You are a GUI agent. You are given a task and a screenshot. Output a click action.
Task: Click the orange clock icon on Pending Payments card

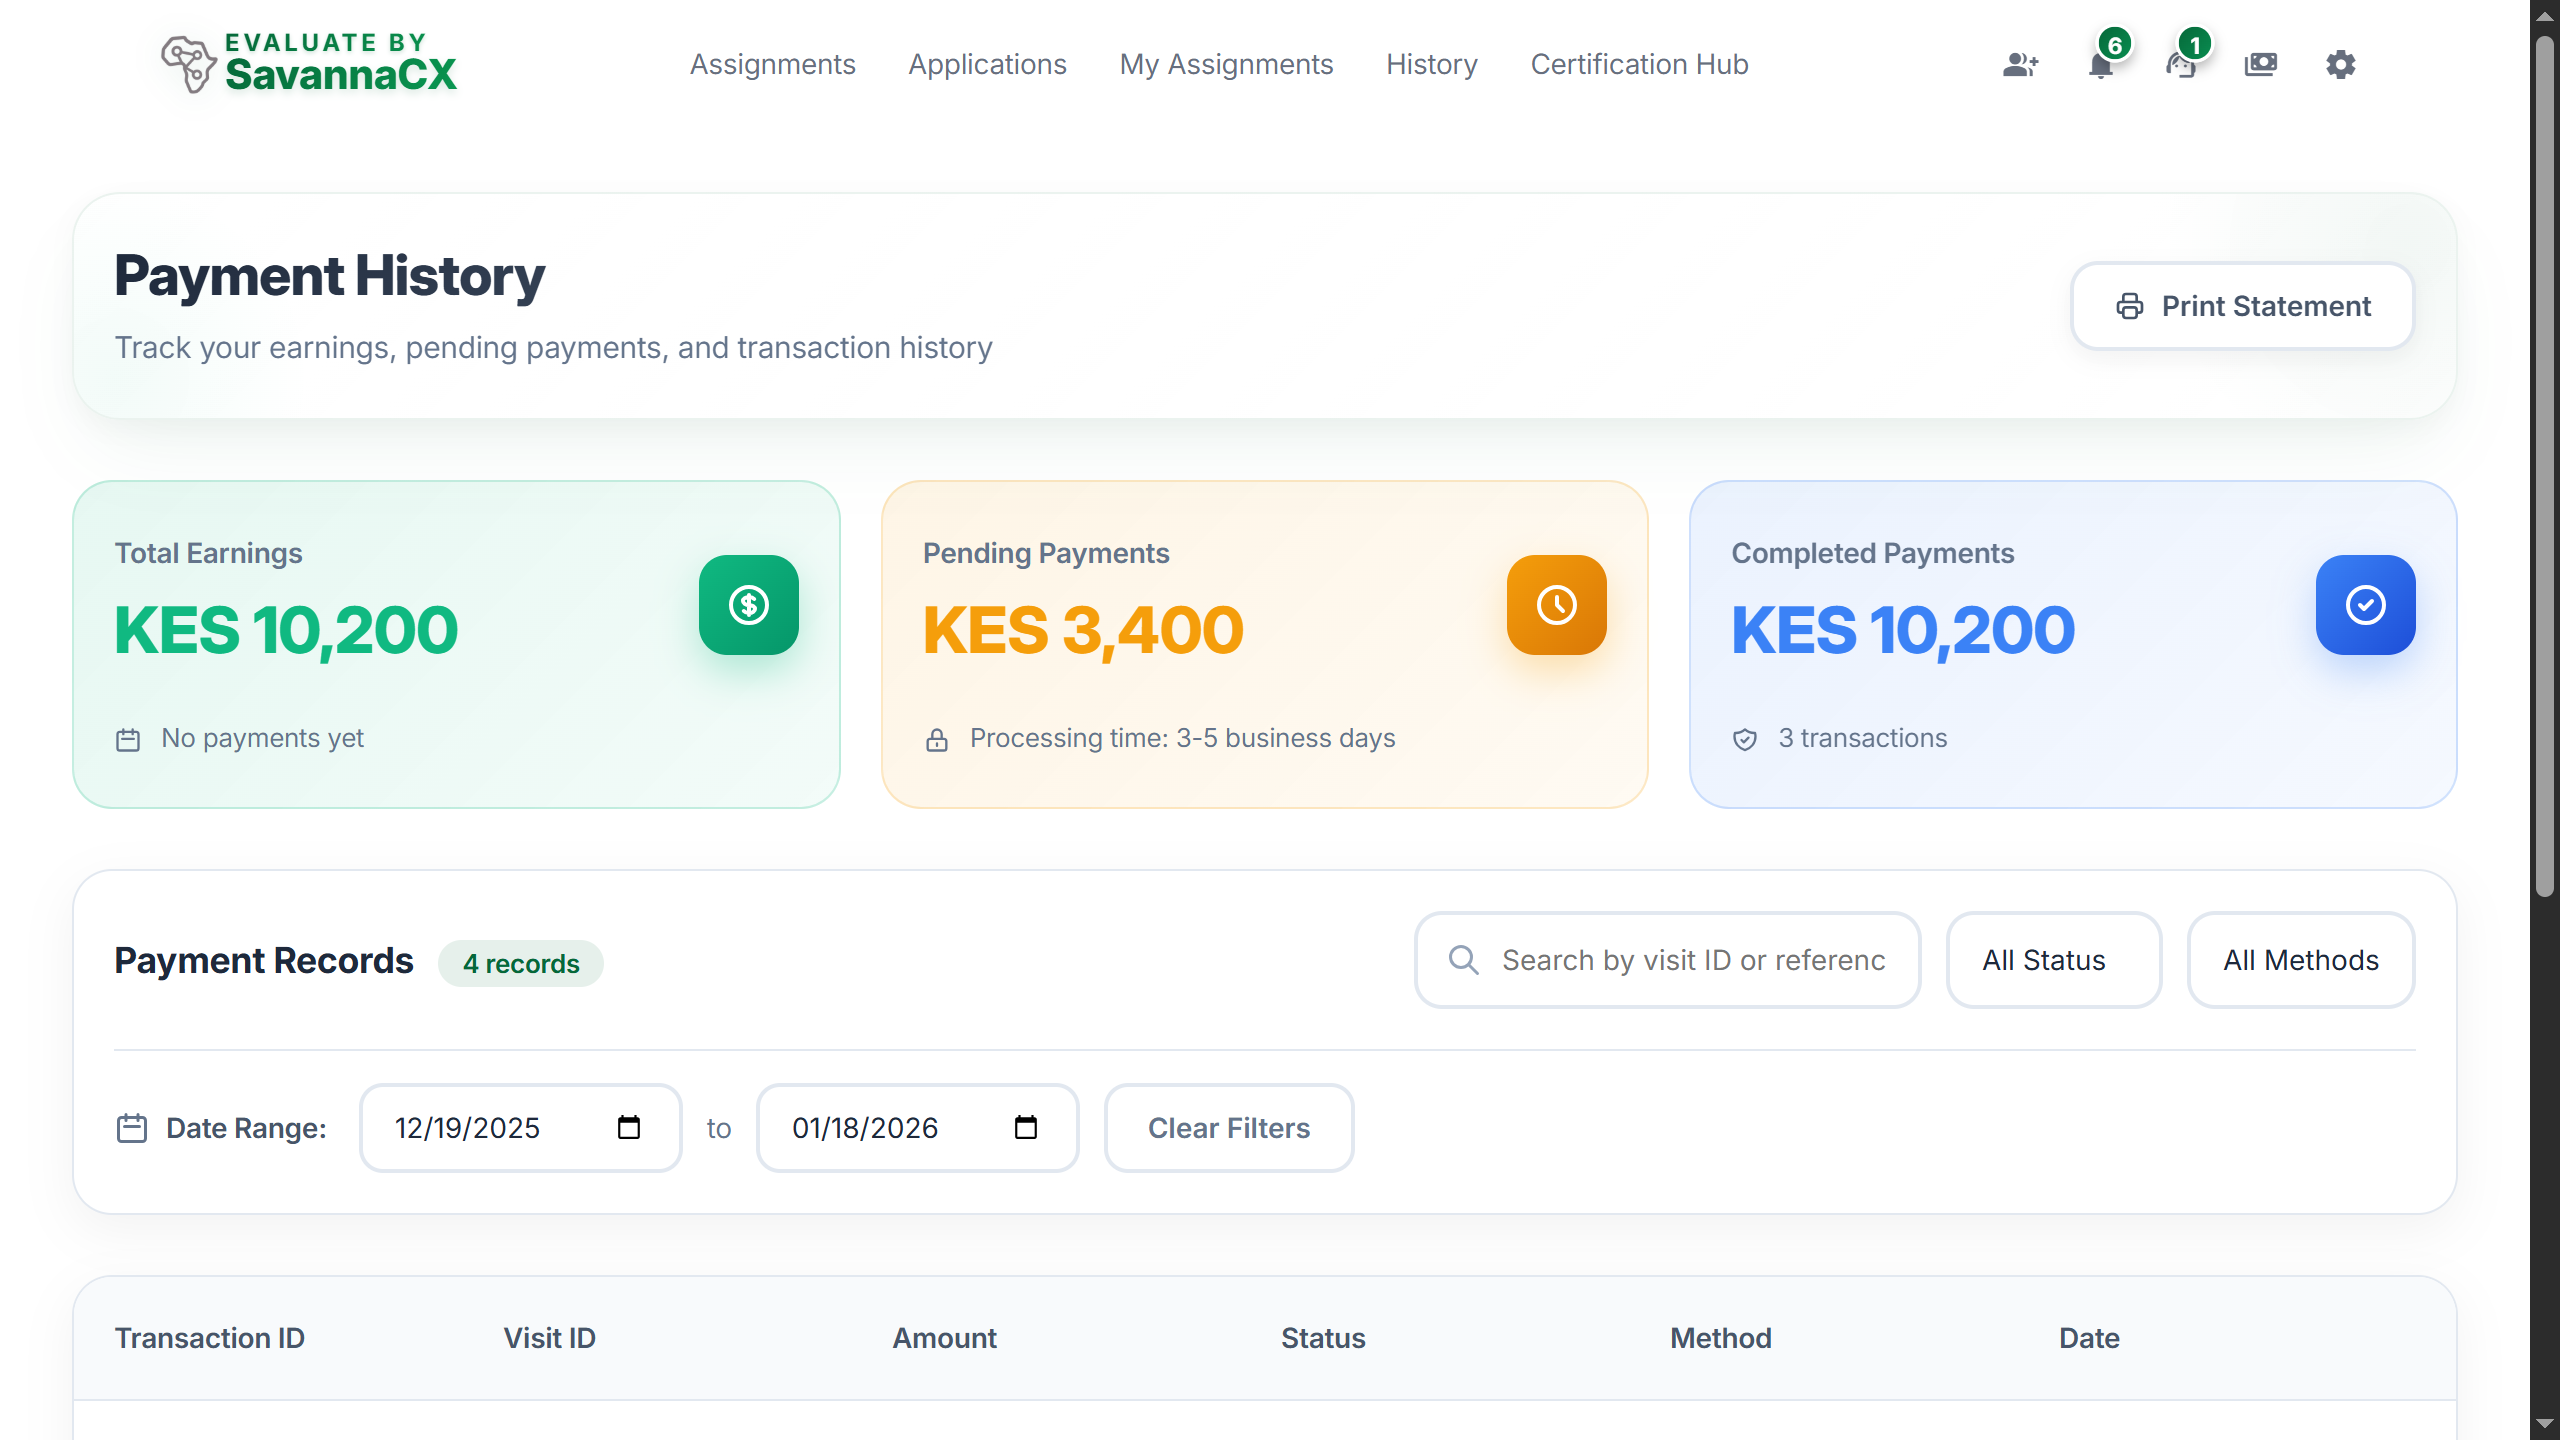coord(1556,604)
